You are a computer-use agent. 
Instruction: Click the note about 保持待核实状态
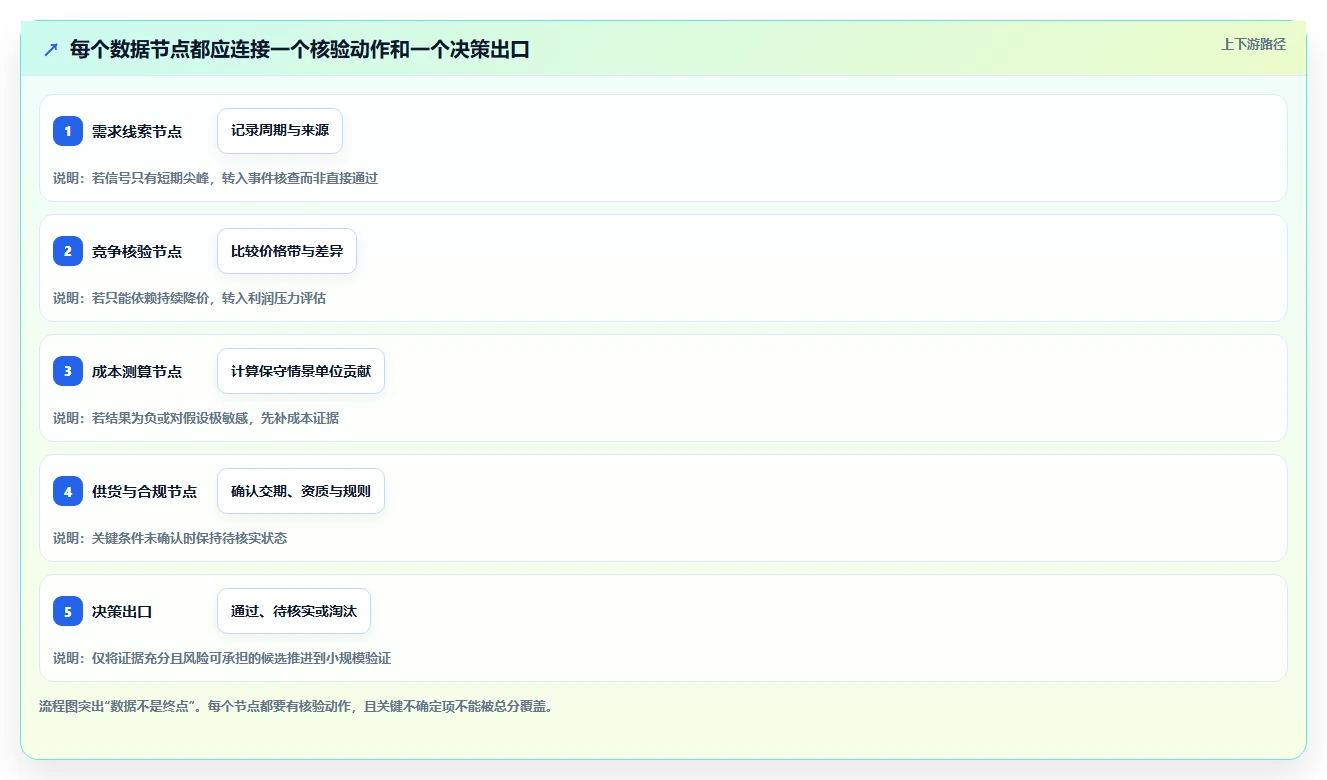click(170, 538)
